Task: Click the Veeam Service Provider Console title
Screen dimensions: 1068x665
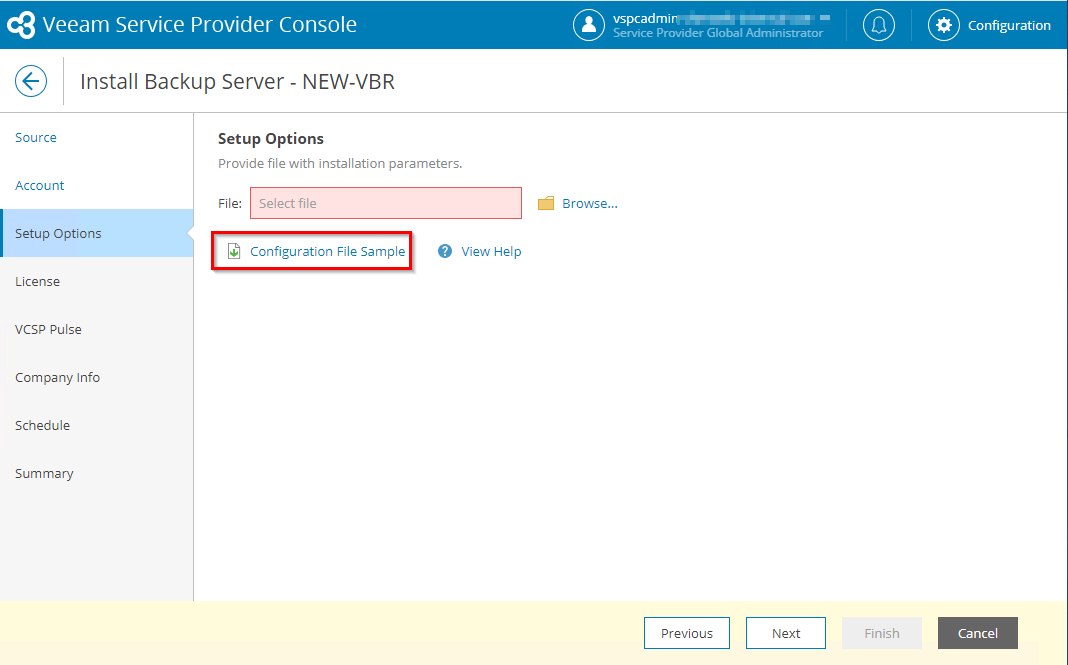Action: click(x=200, y=25)
